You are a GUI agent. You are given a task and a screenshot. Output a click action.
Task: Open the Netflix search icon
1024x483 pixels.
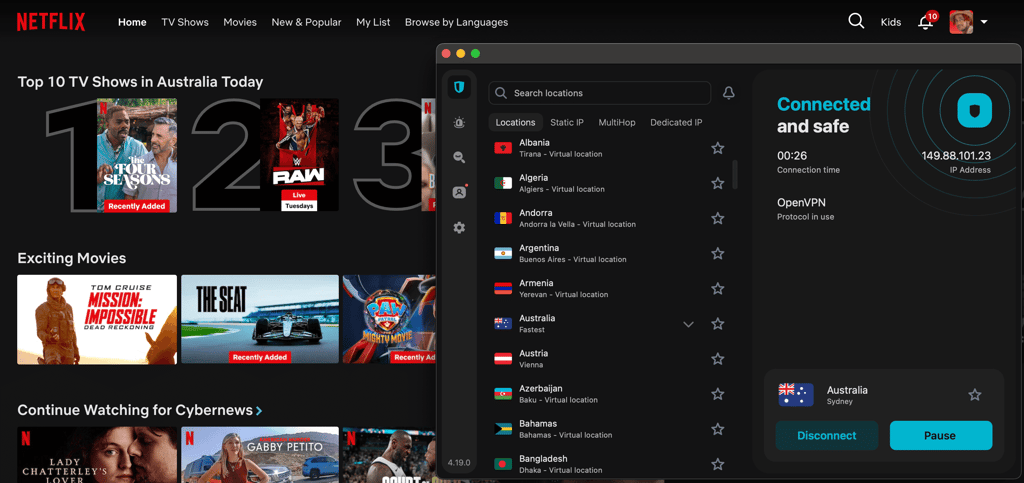[856, 21]
